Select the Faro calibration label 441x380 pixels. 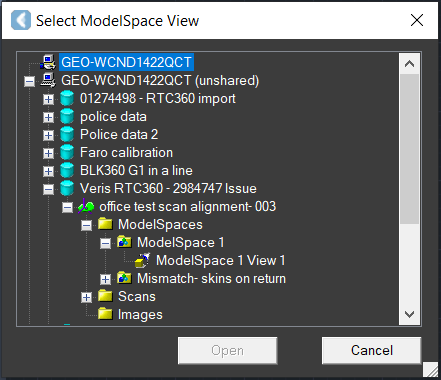126,152
